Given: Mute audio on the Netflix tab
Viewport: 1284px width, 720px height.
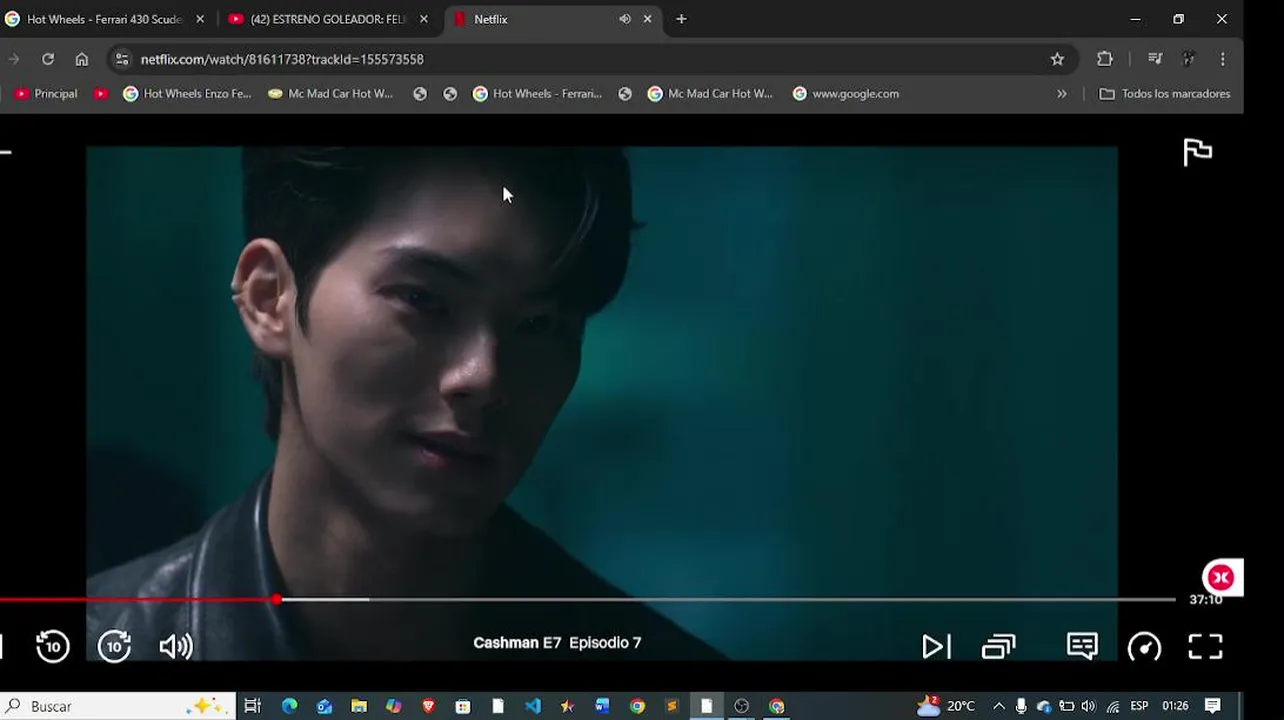Looking at the screenshot, I should tap(625, 19).
